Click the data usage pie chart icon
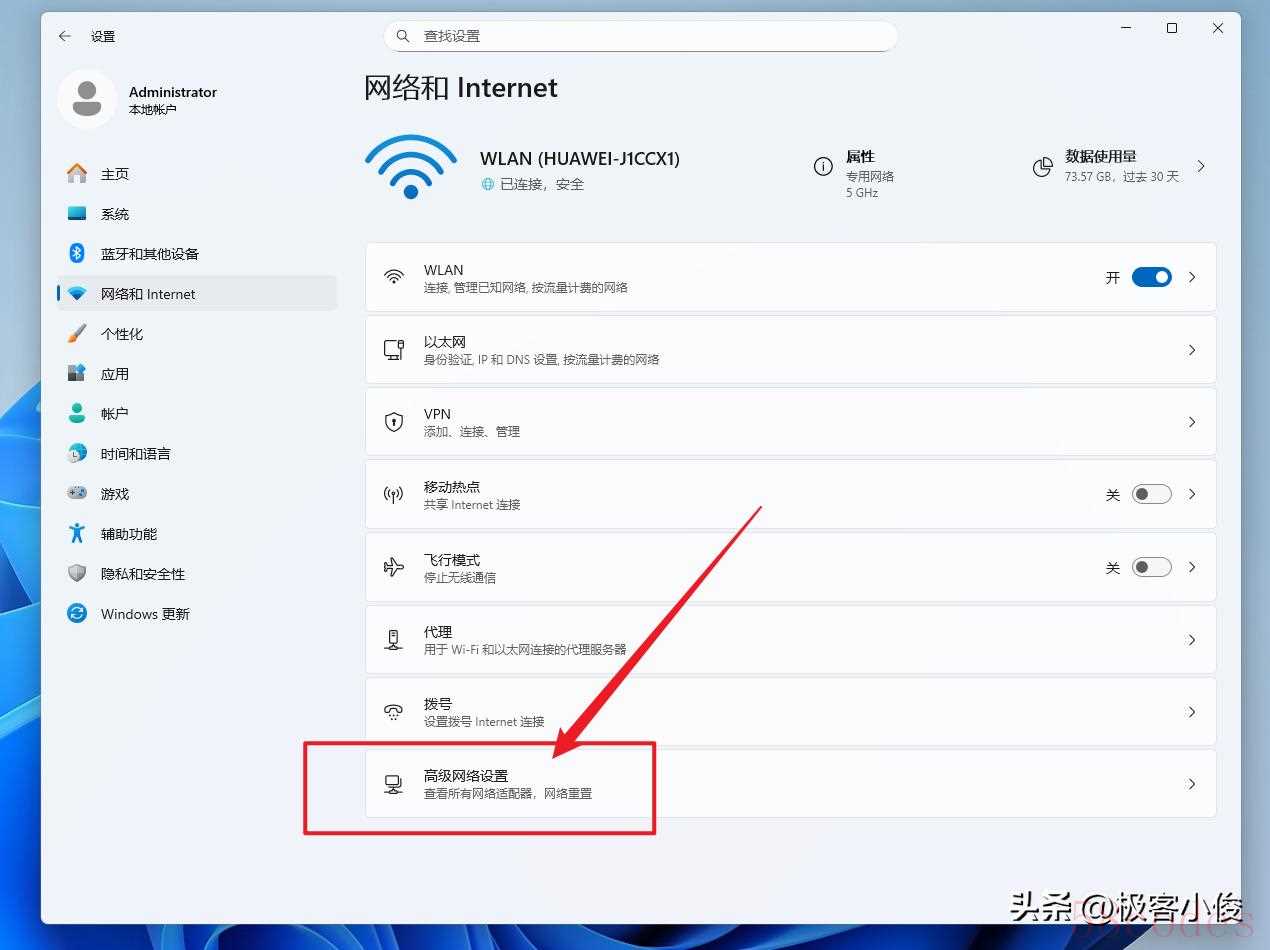This screenshot has width=1270, height=950. (1042, 167)
